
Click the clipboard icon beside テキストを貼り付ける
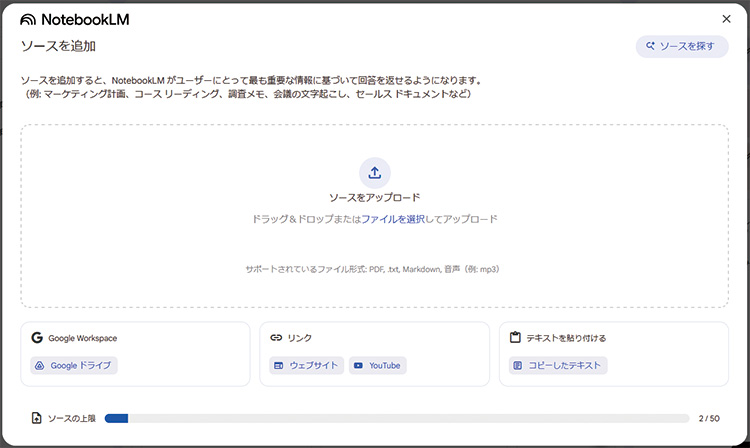click(x=515, y=338)
